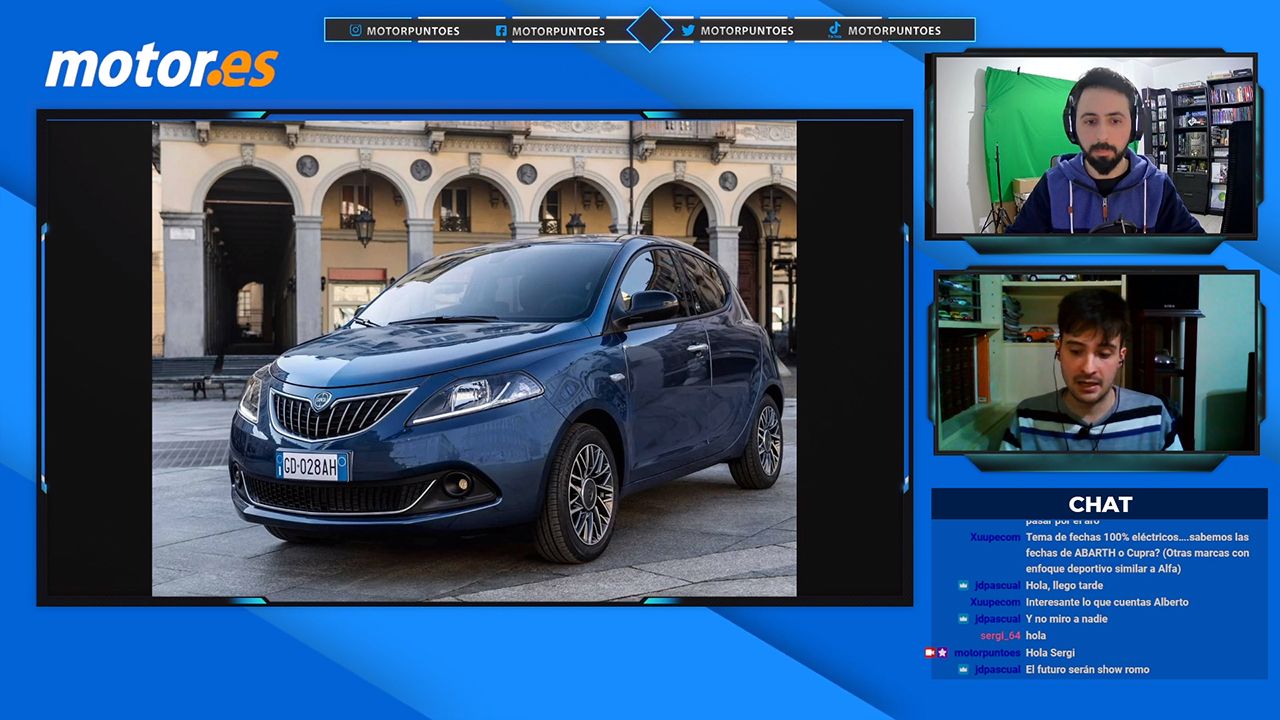This screenshot has height=720, width=1280.
Task: Open the MOTORPUNTOES TikTok handle text
Action: (x=894, y=31)
